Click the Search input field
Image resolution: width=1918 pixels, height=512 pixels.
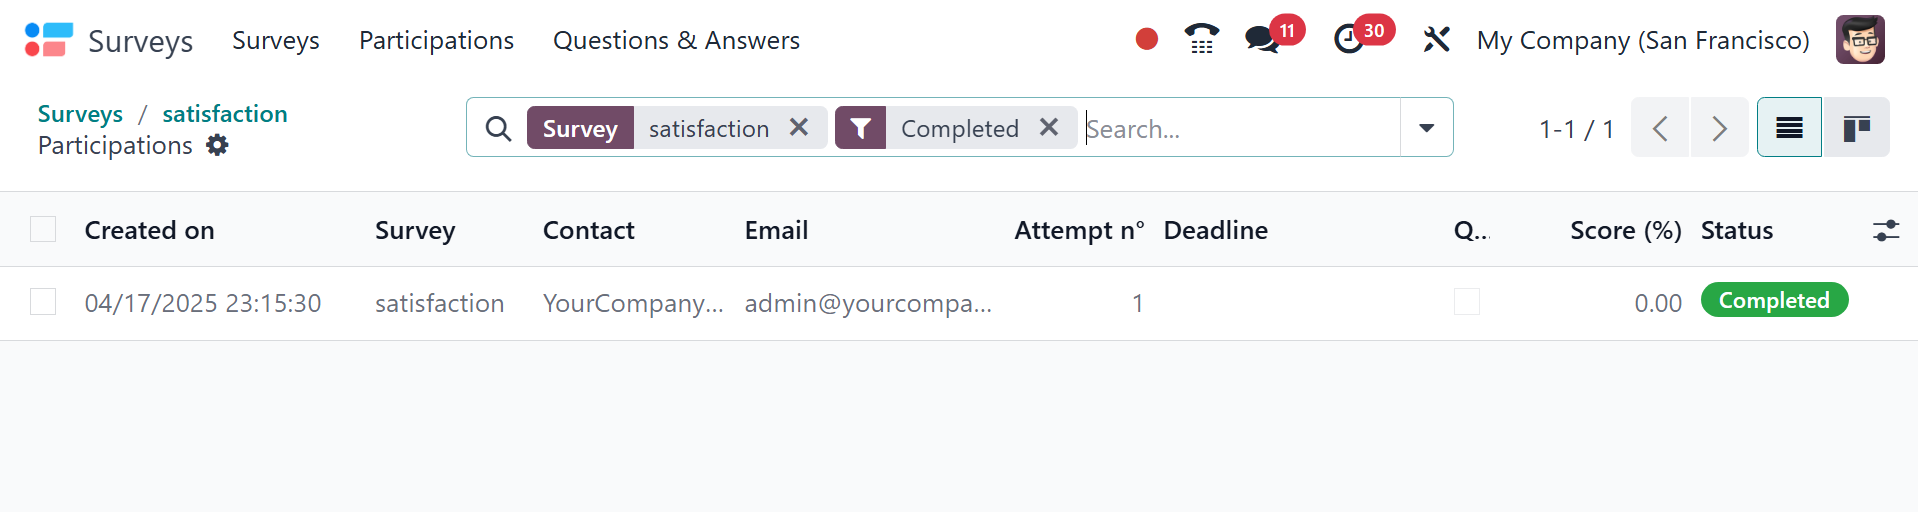pos(1240,129)
